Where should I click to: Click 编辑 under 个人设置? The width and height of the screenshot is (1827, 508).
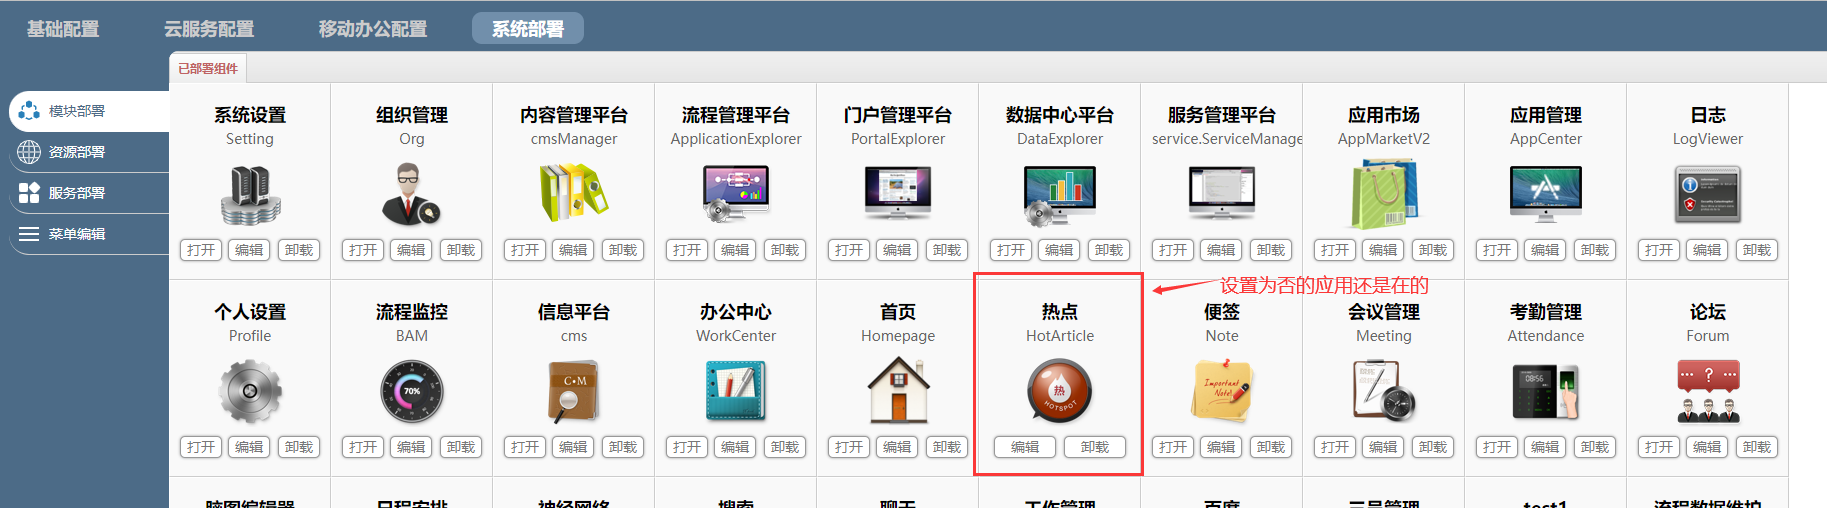point(249,447)
